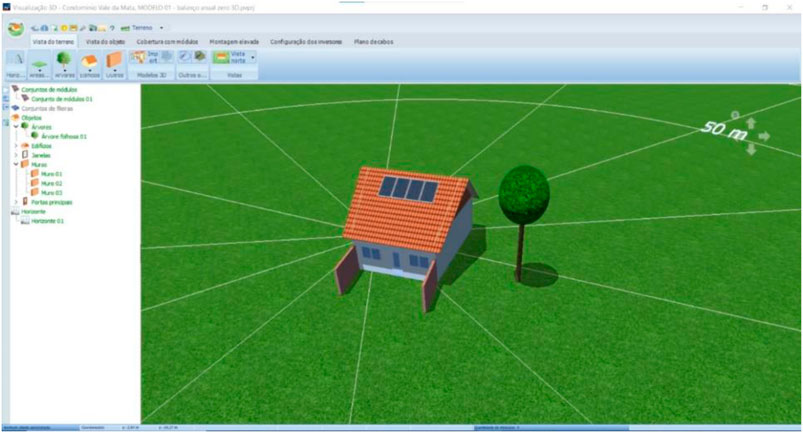This screenshot has height=433, width=803.
Task: Open the Plano de cabos tab
Action: [373, 42]
